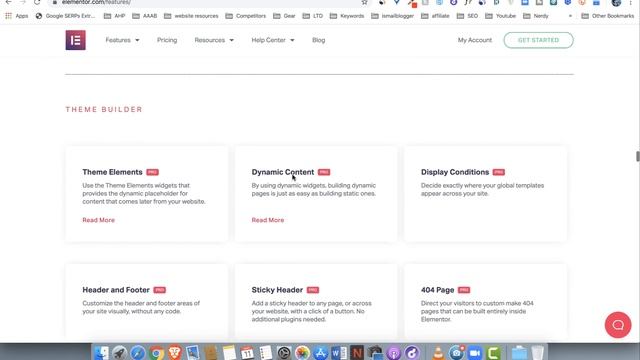Screen dimensions: 640x360
Task: Open the ismailblogger bookmark folder
Action: pos(393,16)
